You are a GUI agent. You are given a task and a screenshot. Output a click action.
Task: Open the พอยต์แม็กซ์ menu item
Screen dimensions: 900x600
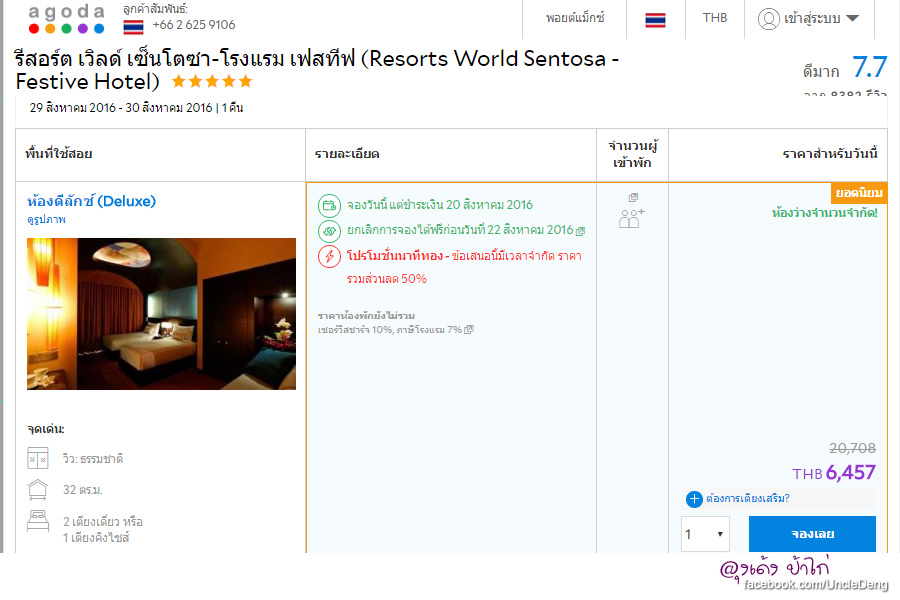click(575, 19)
